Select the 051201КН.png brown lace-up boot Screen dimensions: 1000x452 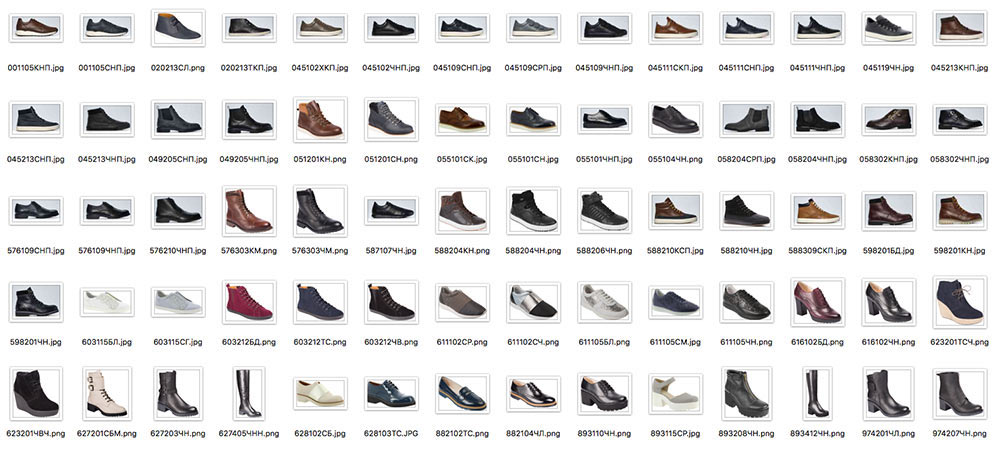[x=320, y=119]
